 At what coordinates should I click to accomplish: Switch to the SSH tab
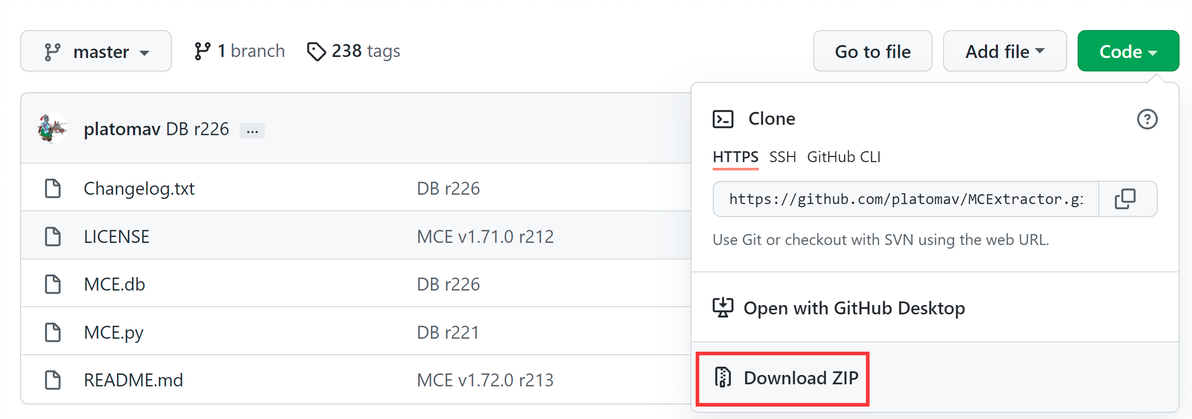click(783, 157)
